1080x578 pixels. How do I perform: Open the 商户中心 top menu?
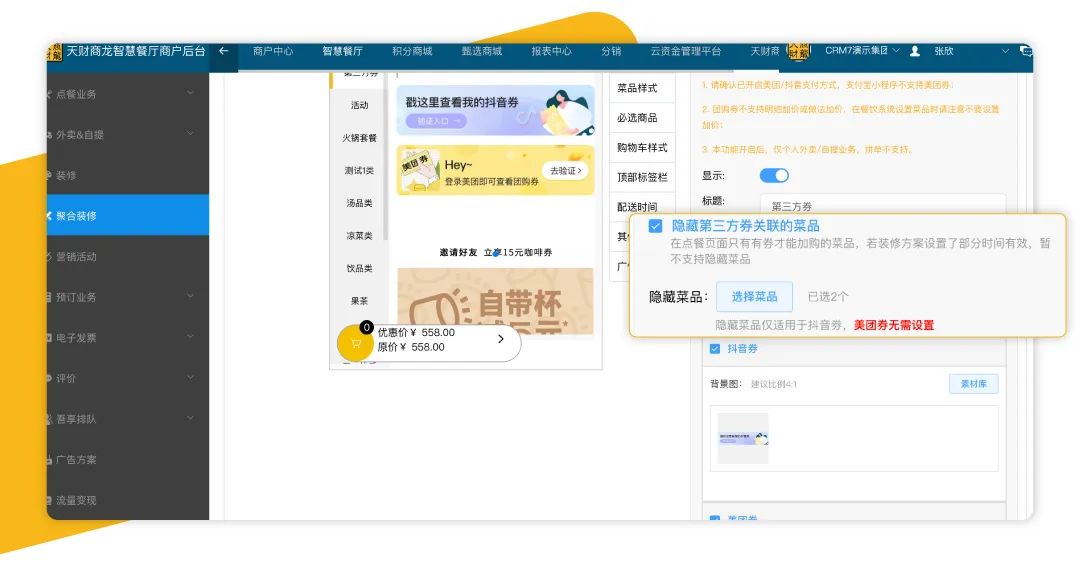(x=273, y=51)
